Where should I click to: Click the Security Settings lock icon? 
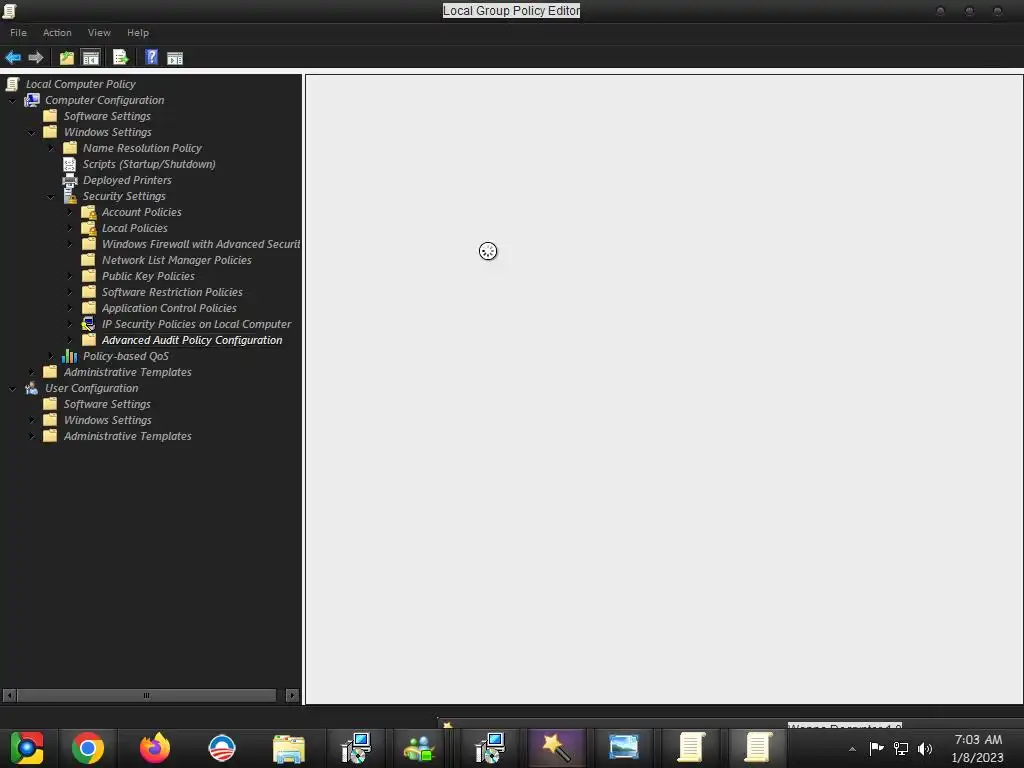point(69,196)
